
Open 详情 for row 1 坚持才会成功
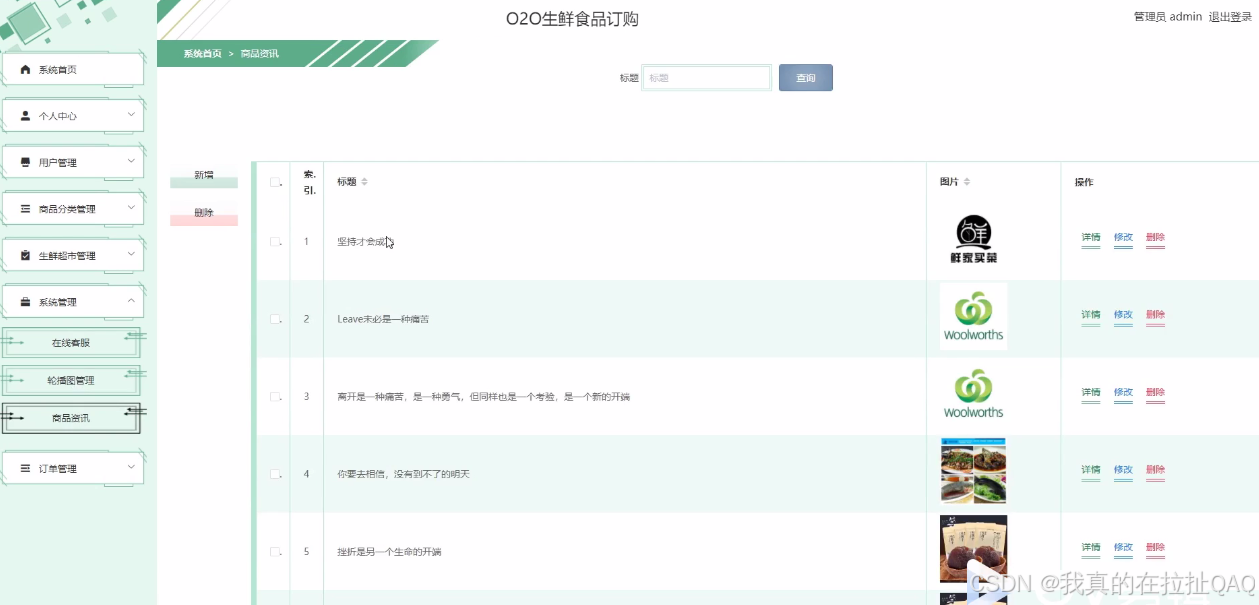(1091, 238)
